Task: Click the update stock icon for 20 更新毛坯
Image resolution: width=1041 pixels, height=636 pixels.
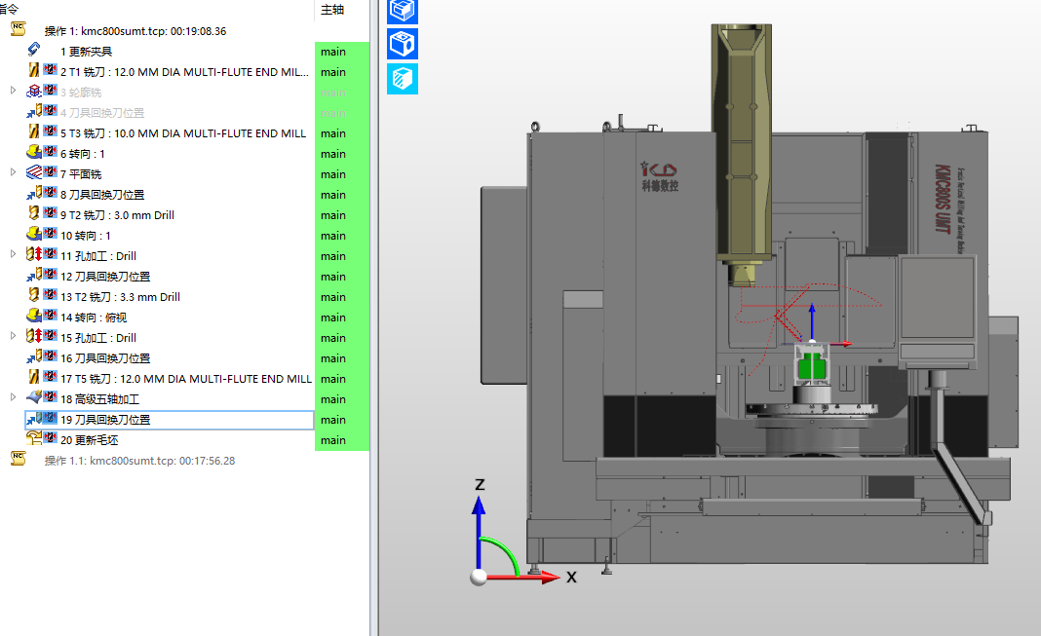Action: tap(34, 438)
